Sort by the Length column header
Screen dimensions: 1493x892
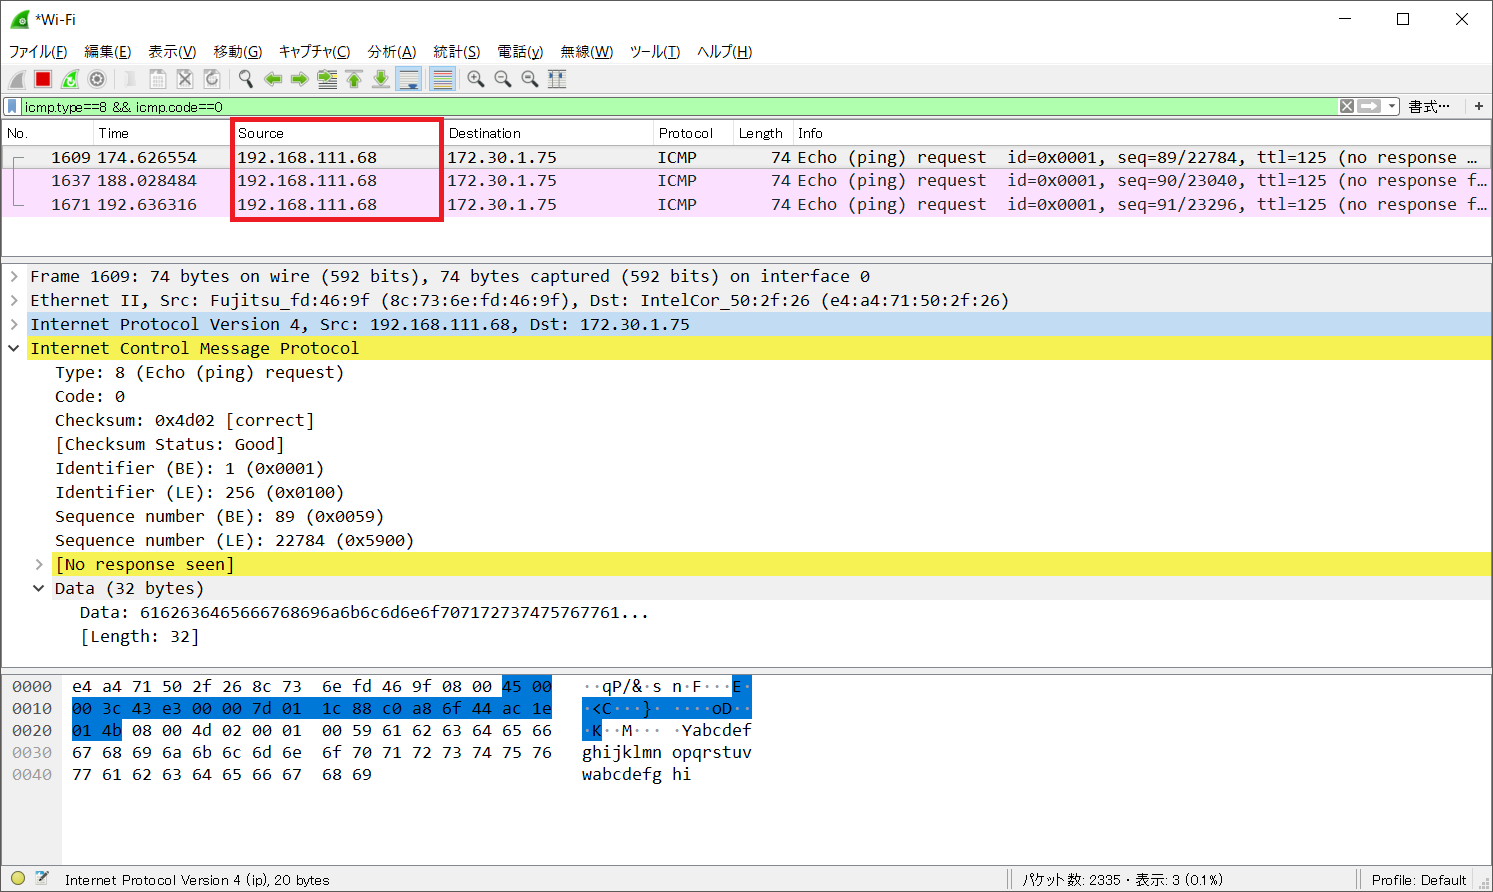coord(763,133)
